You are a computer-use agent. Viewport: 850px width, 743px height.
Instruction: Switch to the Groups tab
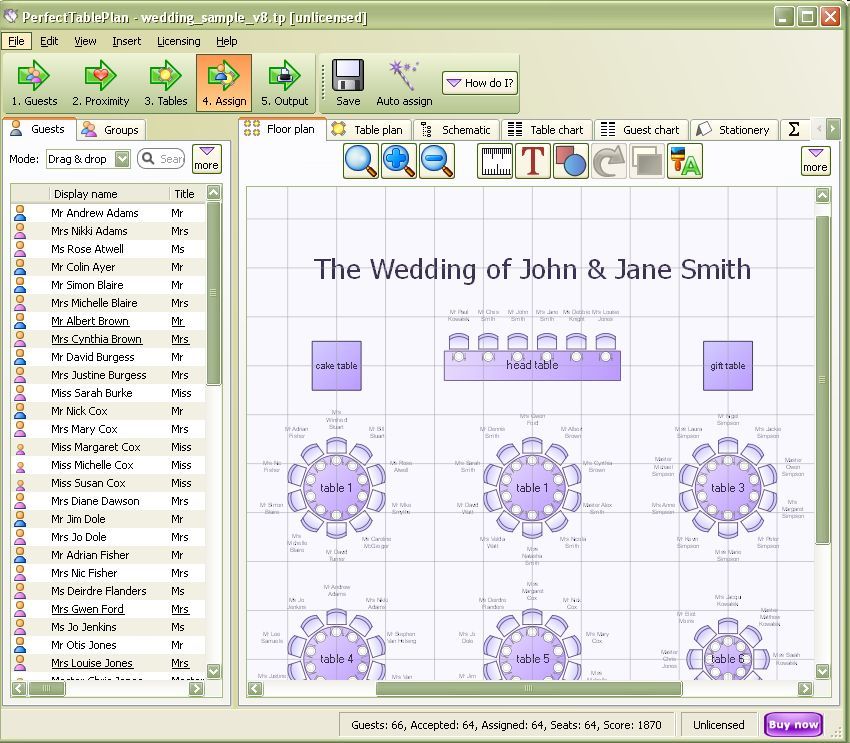point(111,130)
